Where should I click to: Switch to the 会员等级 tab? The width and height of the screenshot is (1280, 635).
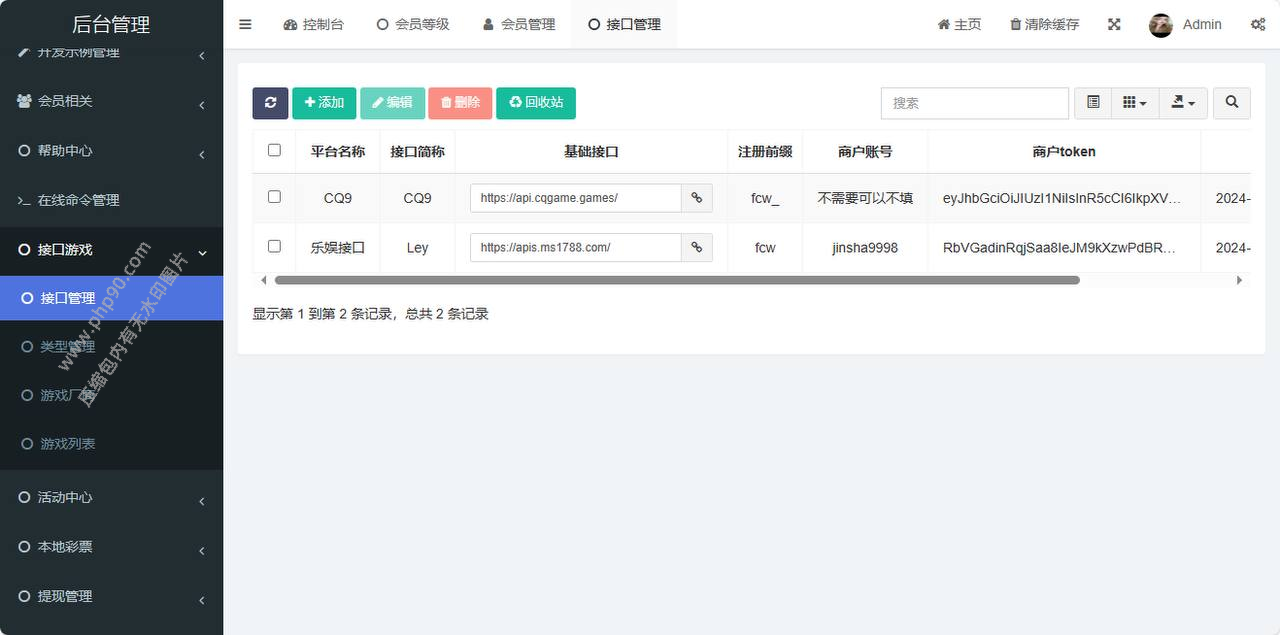(x=413, y=25)
